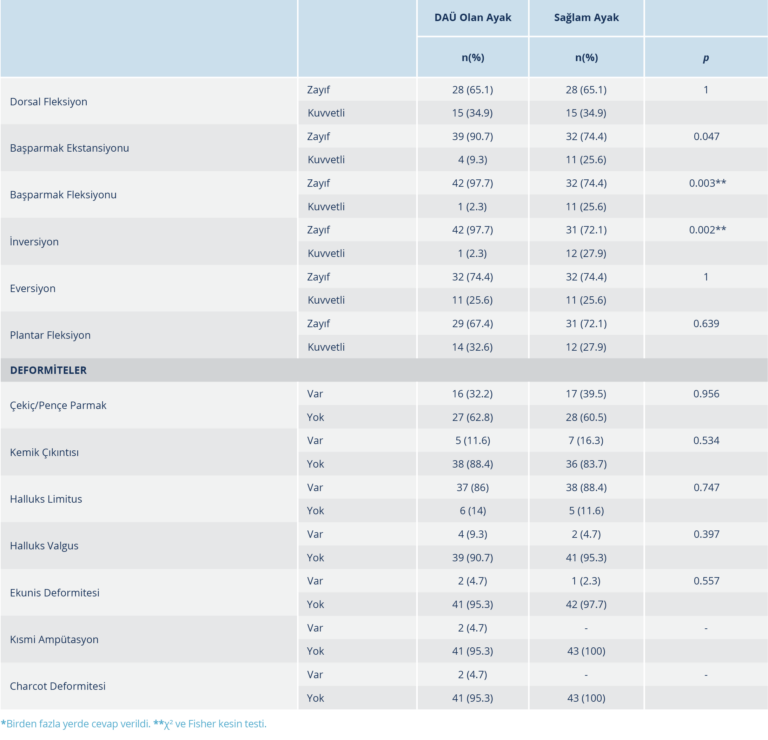768x740 pixels.
Task: Click the footnote text below the table
Action: [134, 724]
